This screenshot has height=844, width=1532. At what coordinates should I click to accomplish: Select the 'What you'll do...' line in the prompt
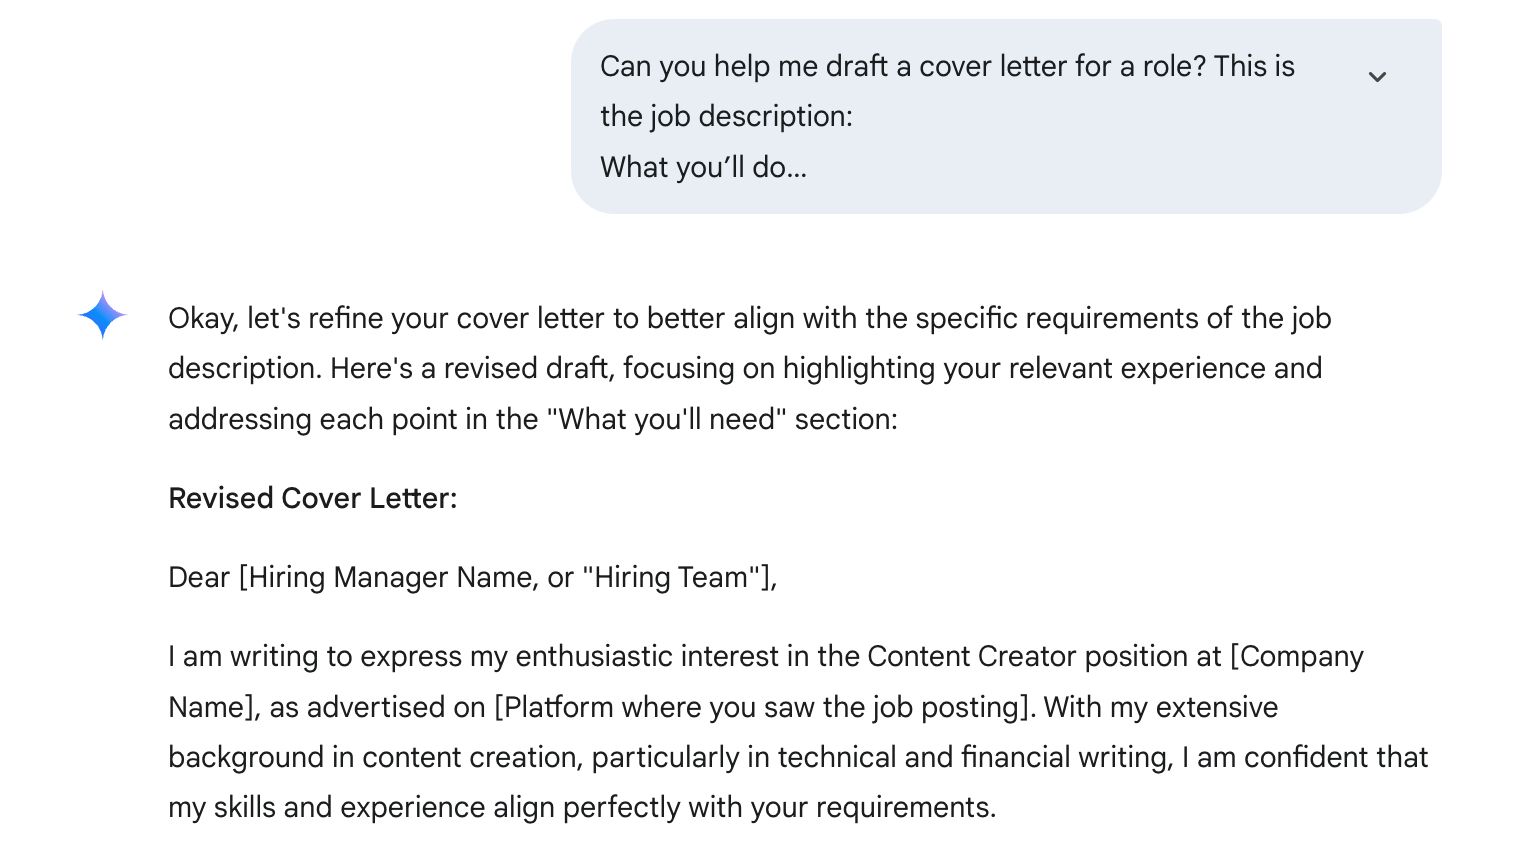[x=704, y=167]
